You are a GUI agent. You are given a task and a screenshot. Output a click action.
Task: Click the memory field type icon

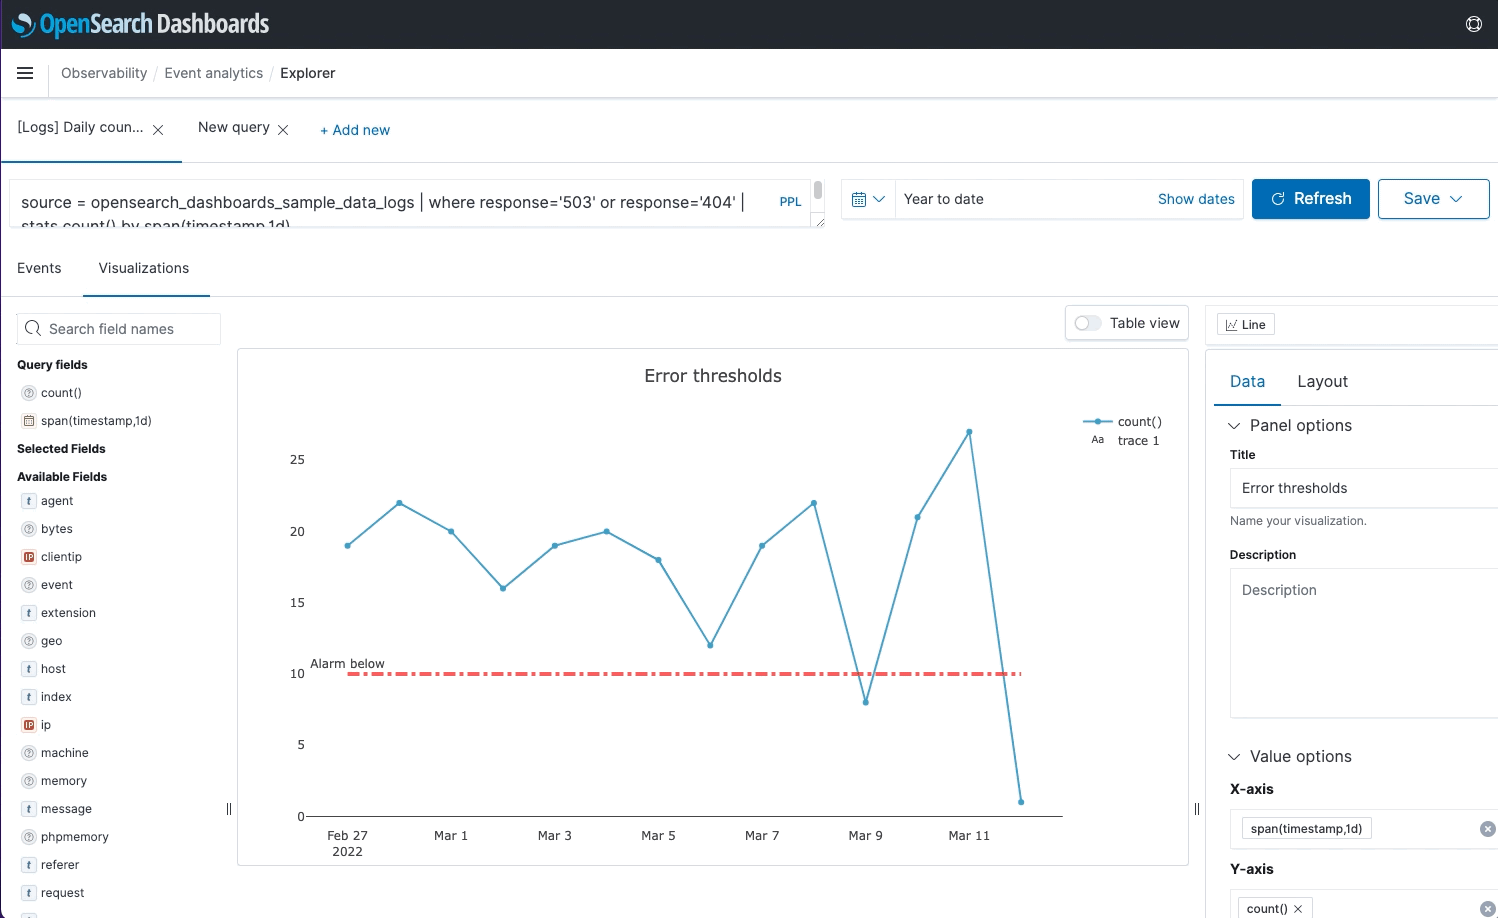(29, 781)
